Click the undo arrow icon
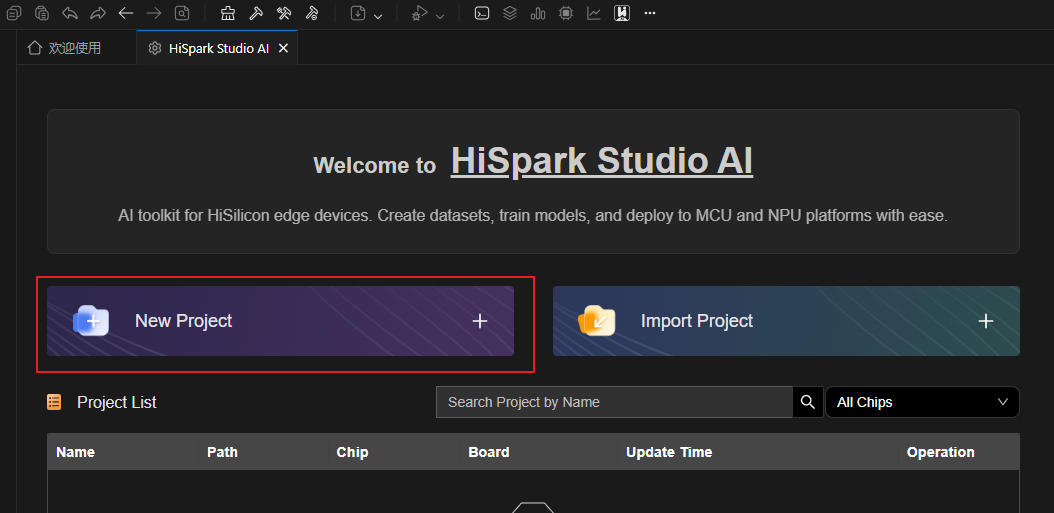The width and height of the screenshot is (1054, 513). 70,13
